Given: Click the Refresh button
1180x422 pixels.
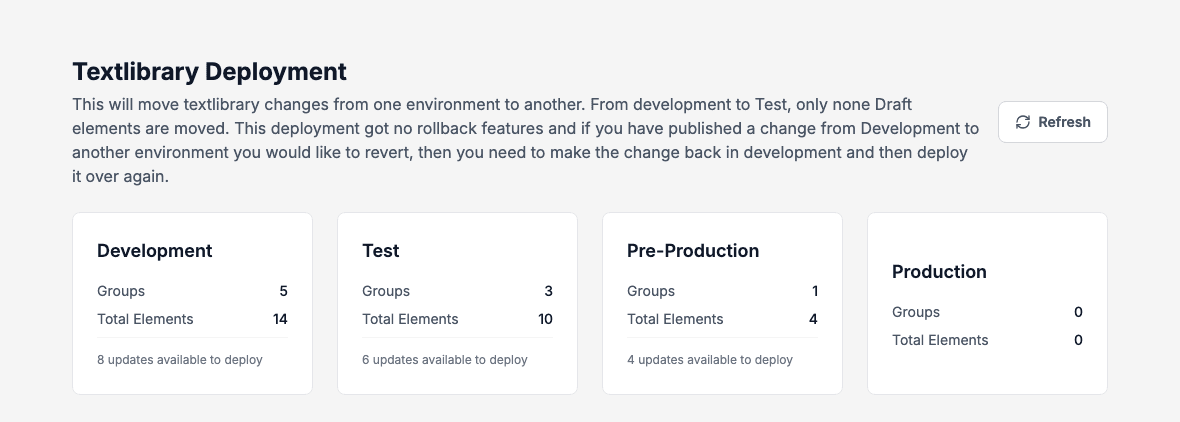Looking at the screenshot, I should pos(1052,122).
